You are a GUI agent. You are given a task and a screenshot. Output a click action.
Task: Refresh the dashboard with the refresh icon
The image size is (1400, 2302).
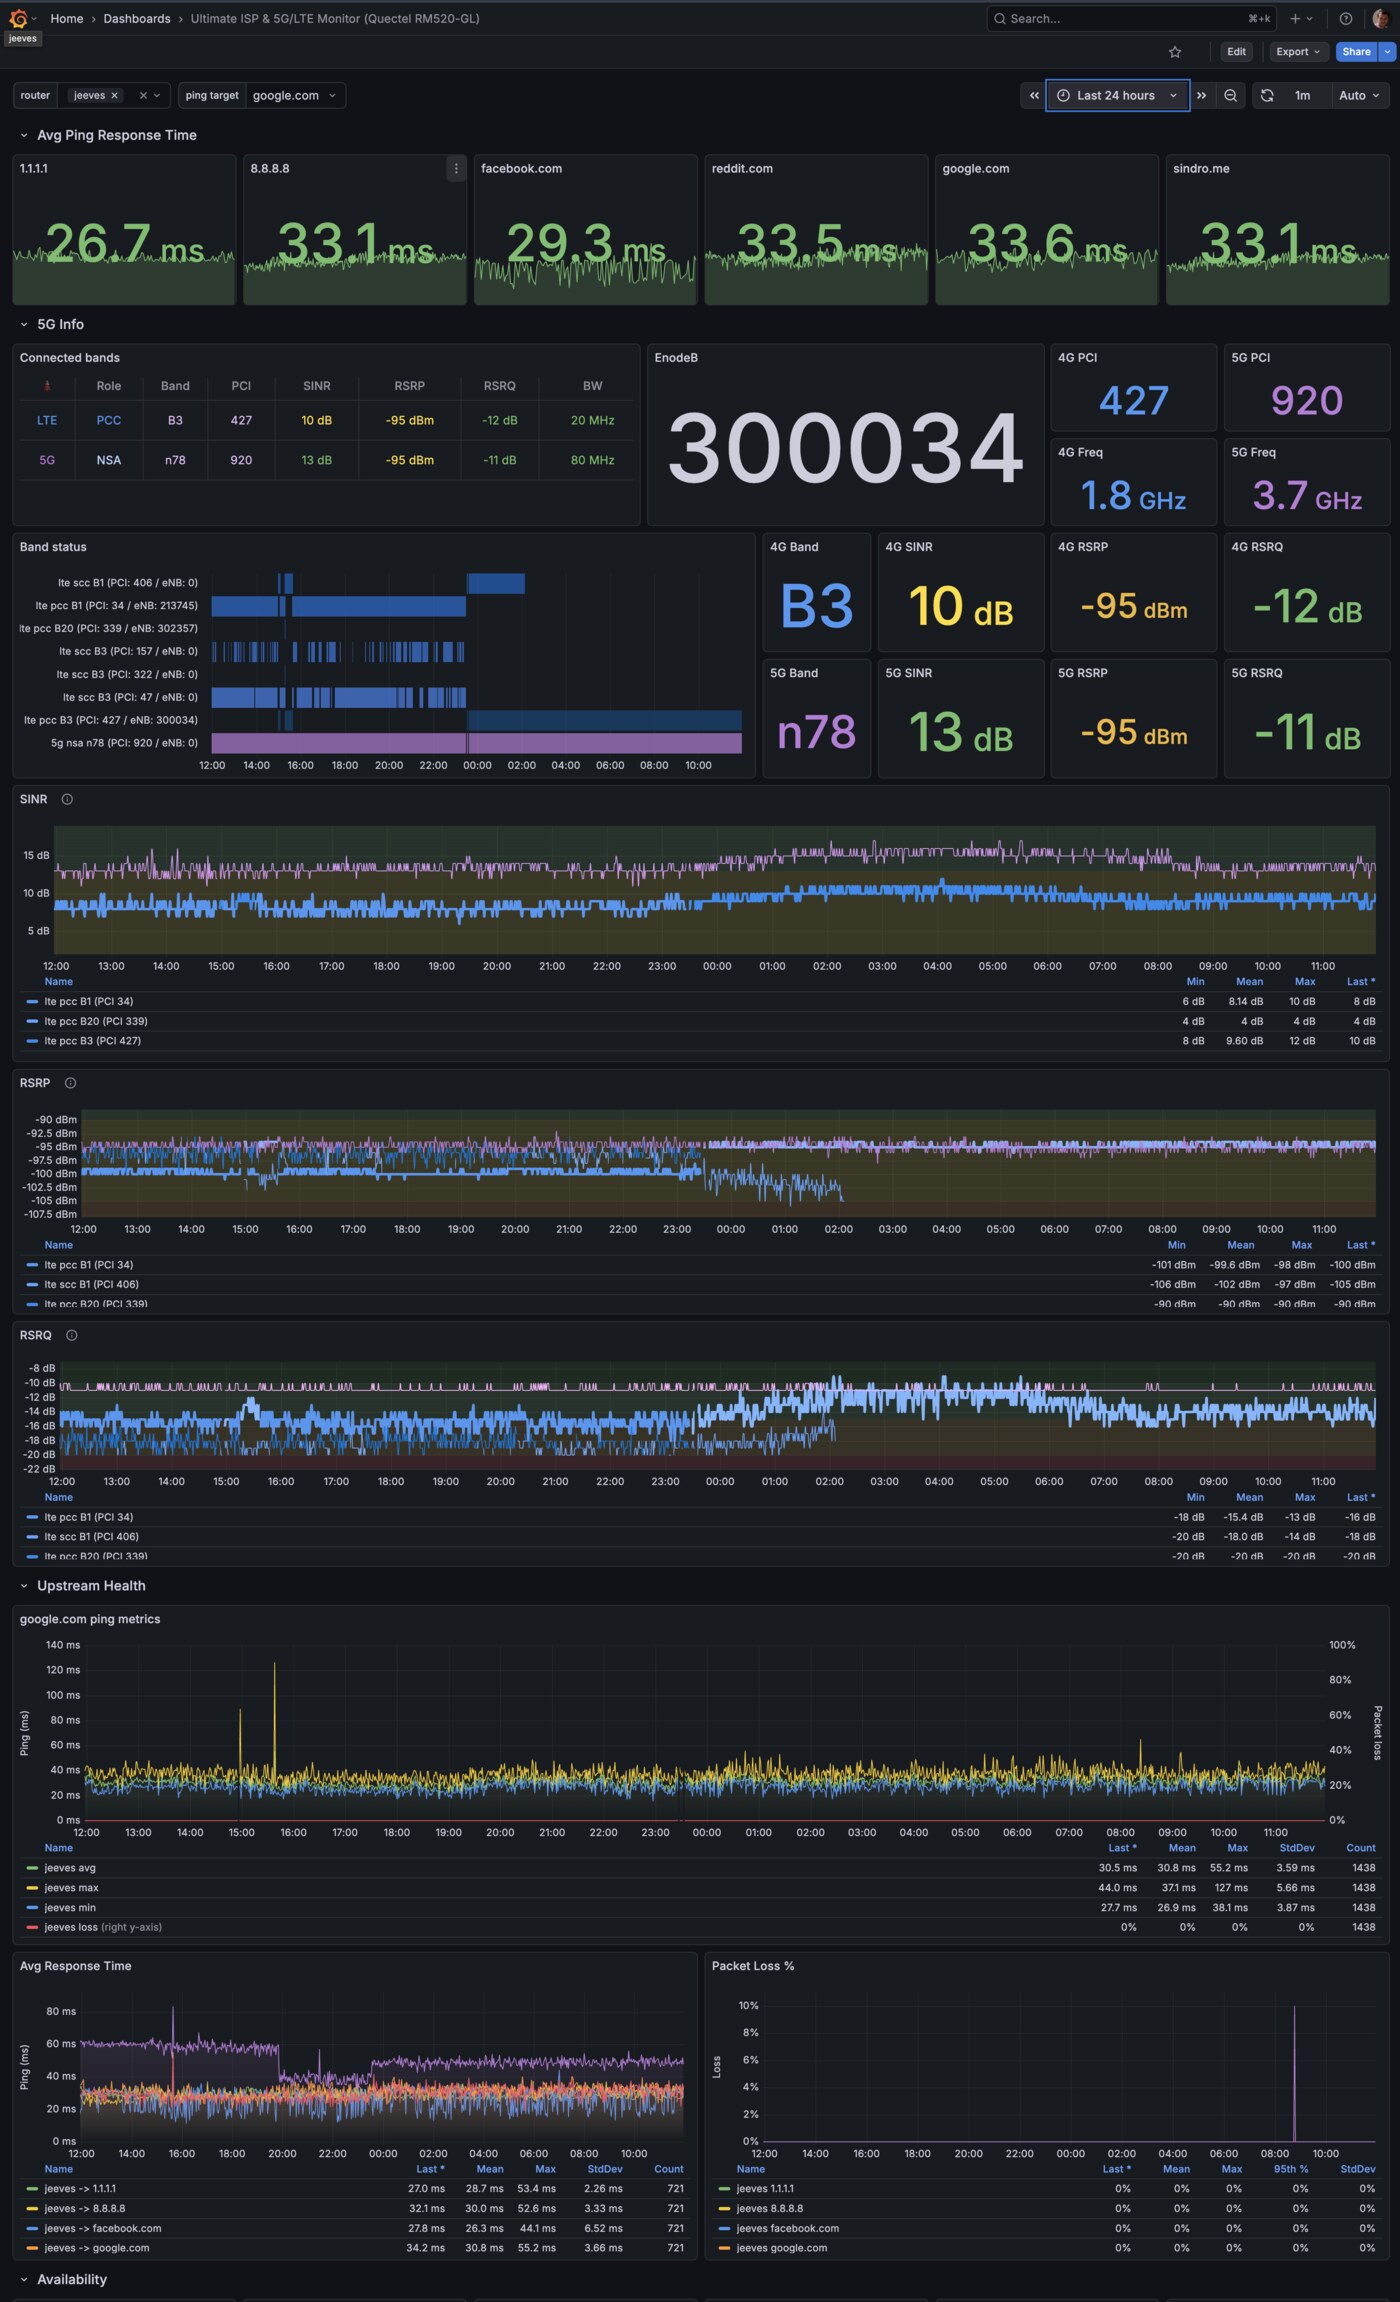1267,96
